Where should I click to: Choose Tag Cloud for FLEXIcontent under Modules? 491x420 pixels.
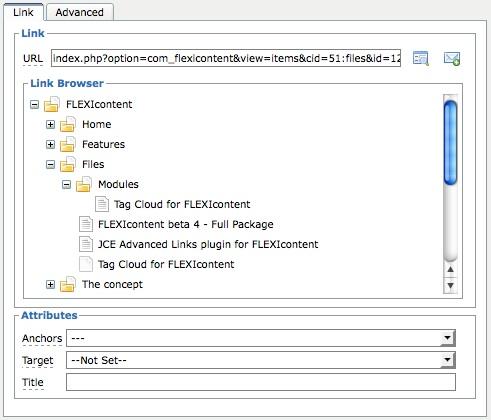(182, 204)
